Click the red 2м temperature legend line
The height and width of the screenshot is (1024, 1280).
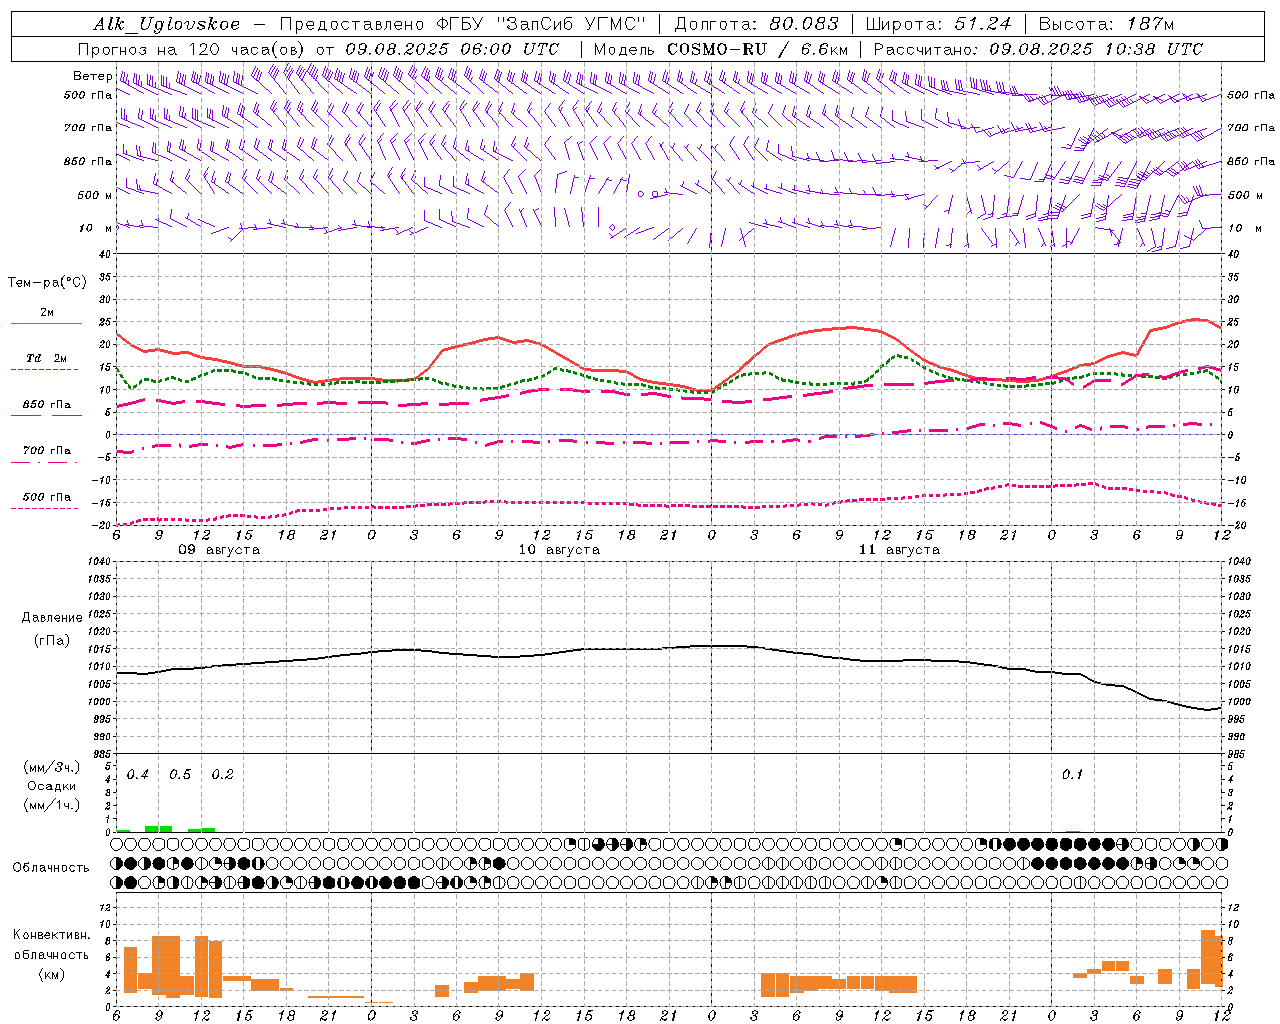pos(46,324)
